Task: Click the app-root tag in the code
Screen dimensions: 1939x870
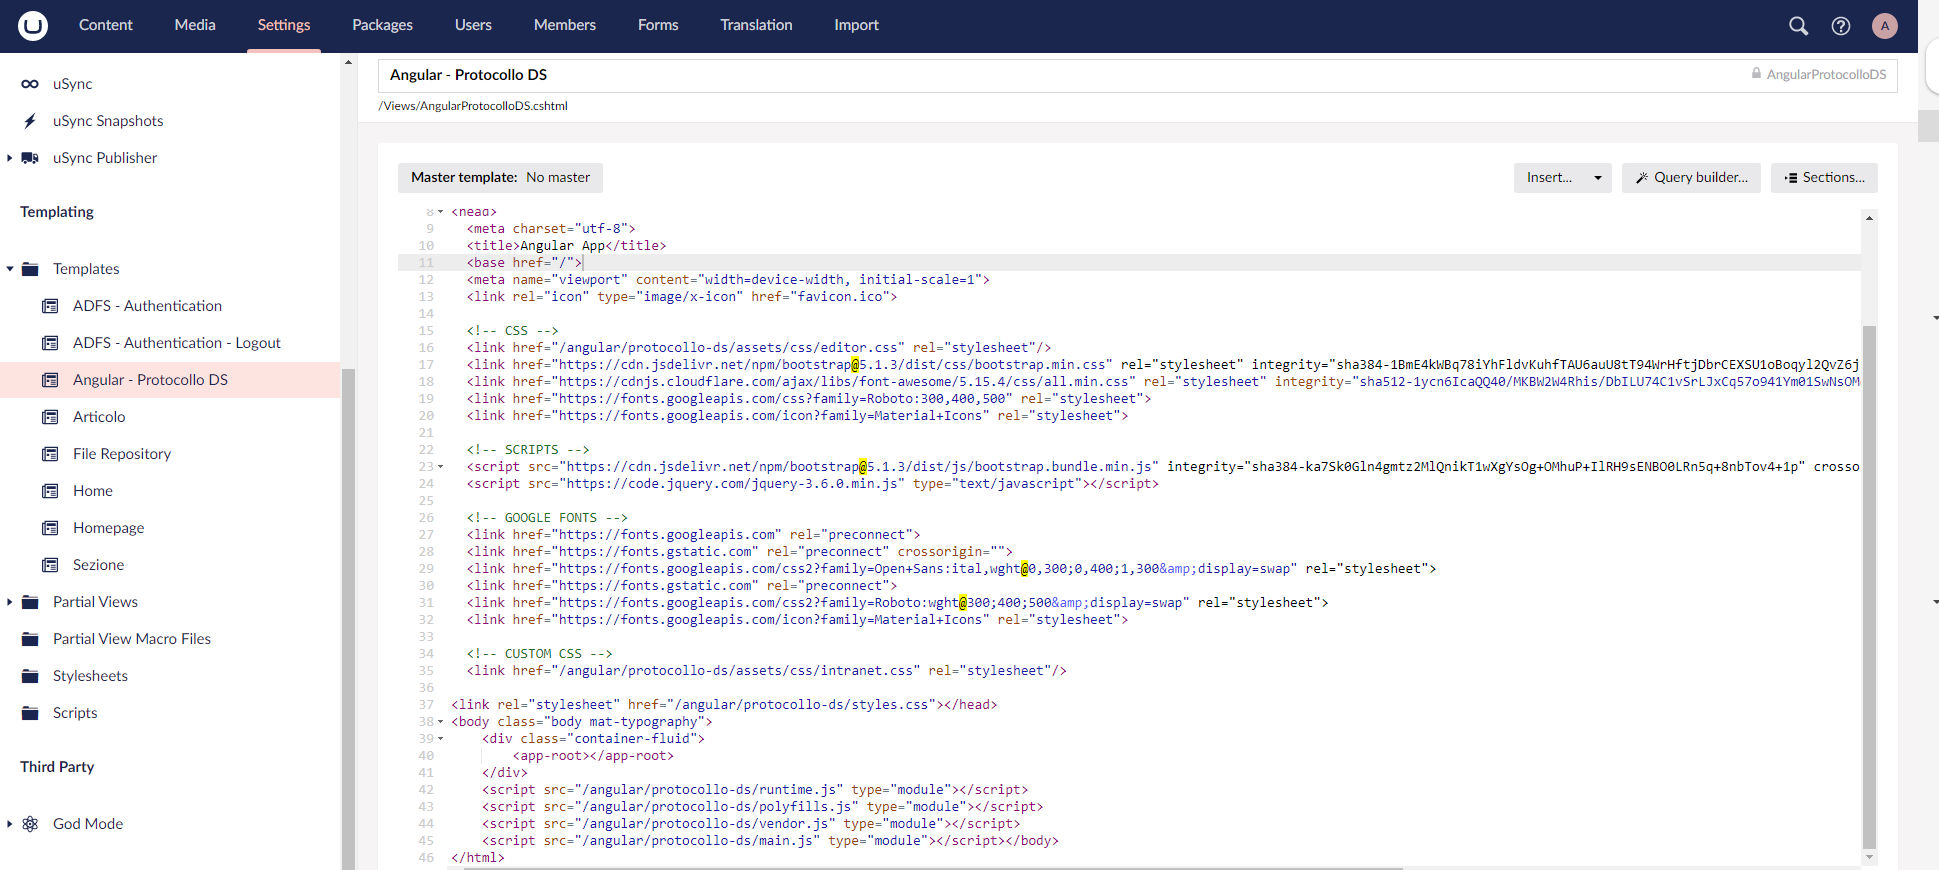Action: coord(593,756)
